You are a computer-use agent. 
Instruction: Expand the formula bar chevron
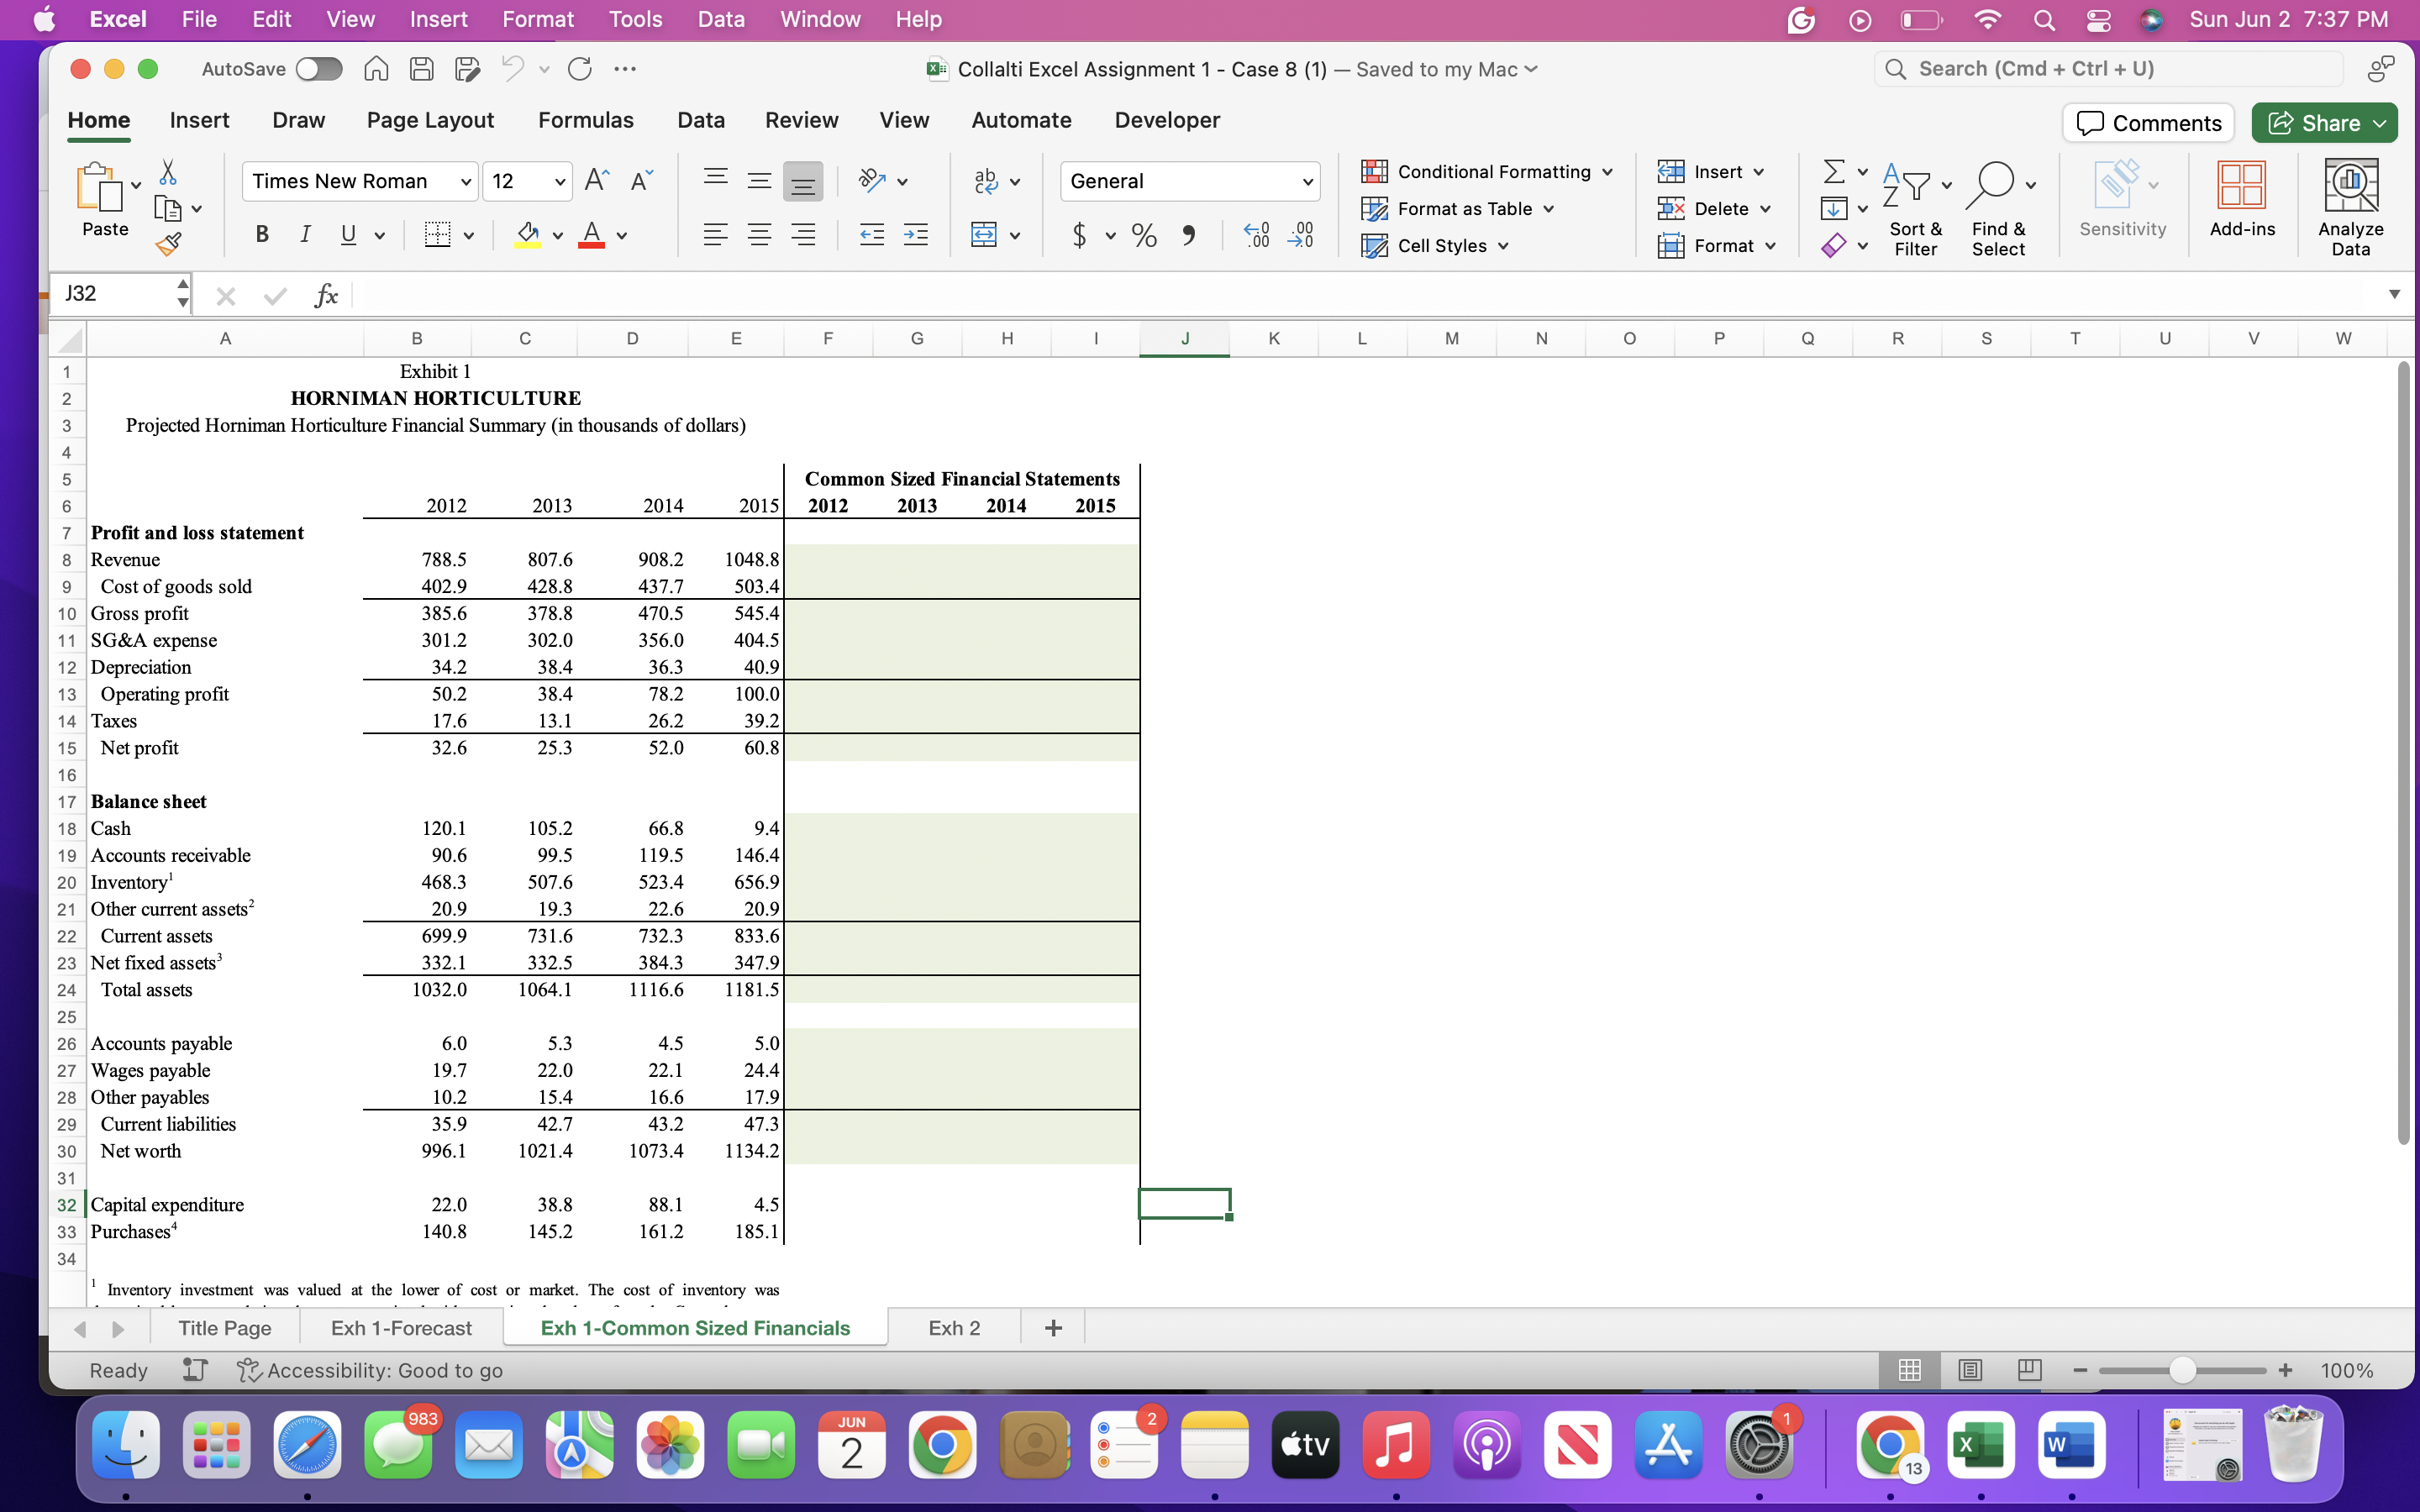(x=2393, y=294)
